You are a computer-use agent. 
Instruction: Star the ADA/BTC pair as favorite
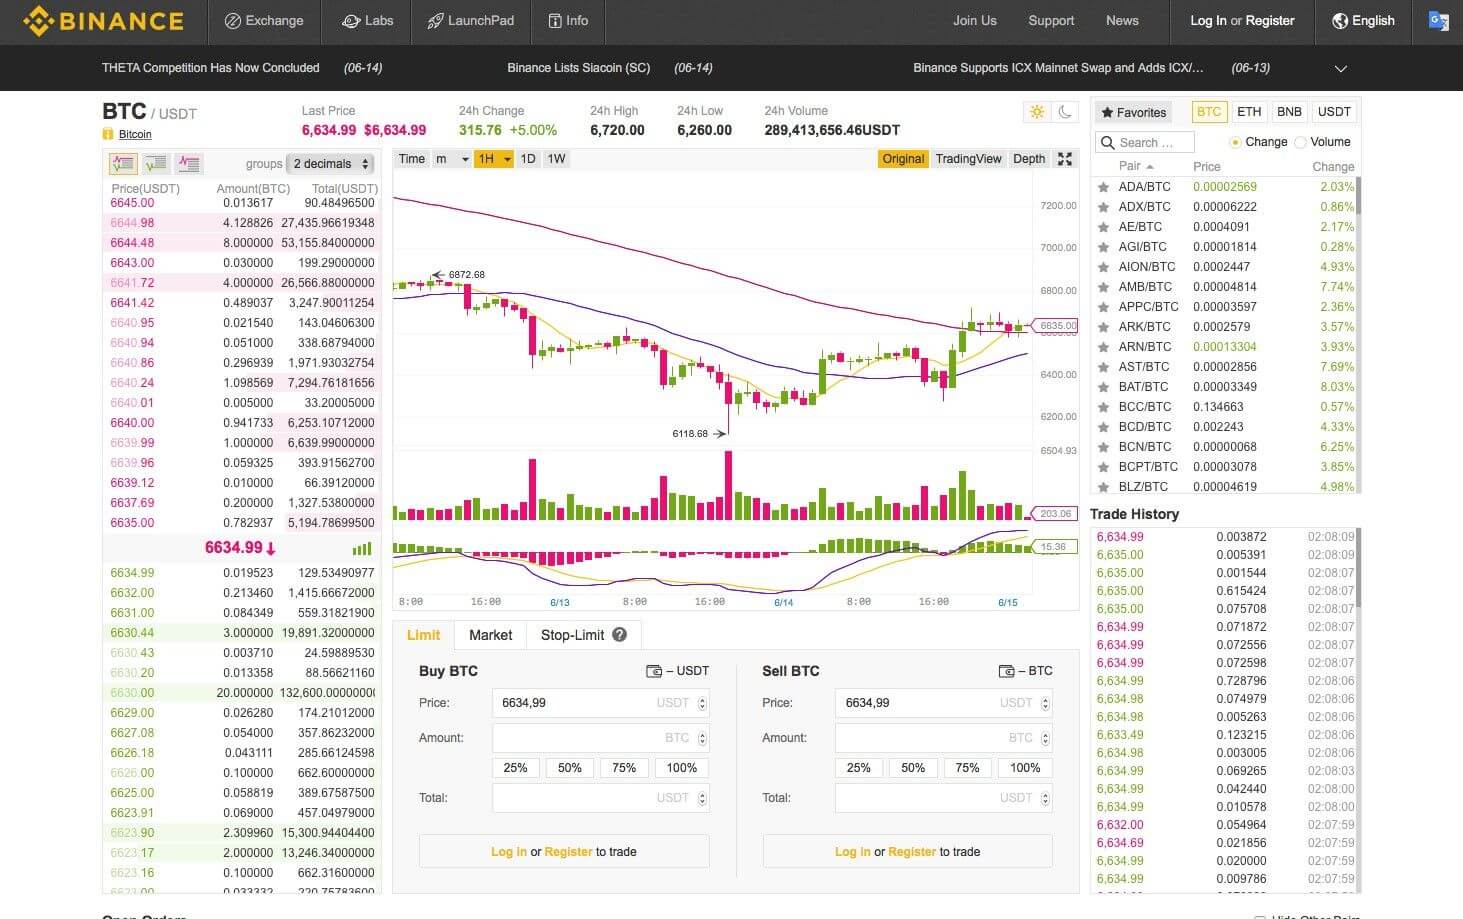tap(1103, 187)
